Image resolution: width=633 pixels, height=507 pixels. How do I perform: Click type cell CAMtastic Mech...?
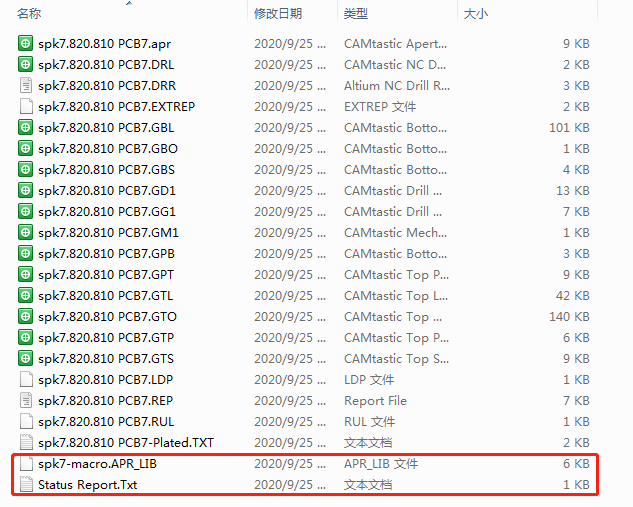(395, 233)
